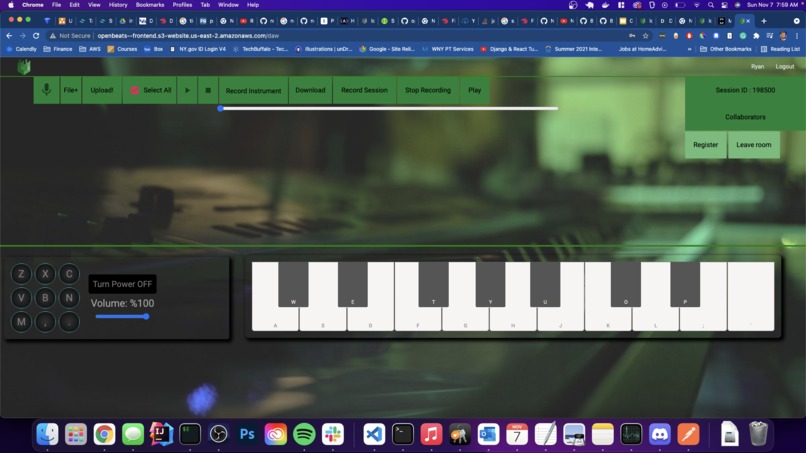Hit the period drum pad

coord(69,322)
